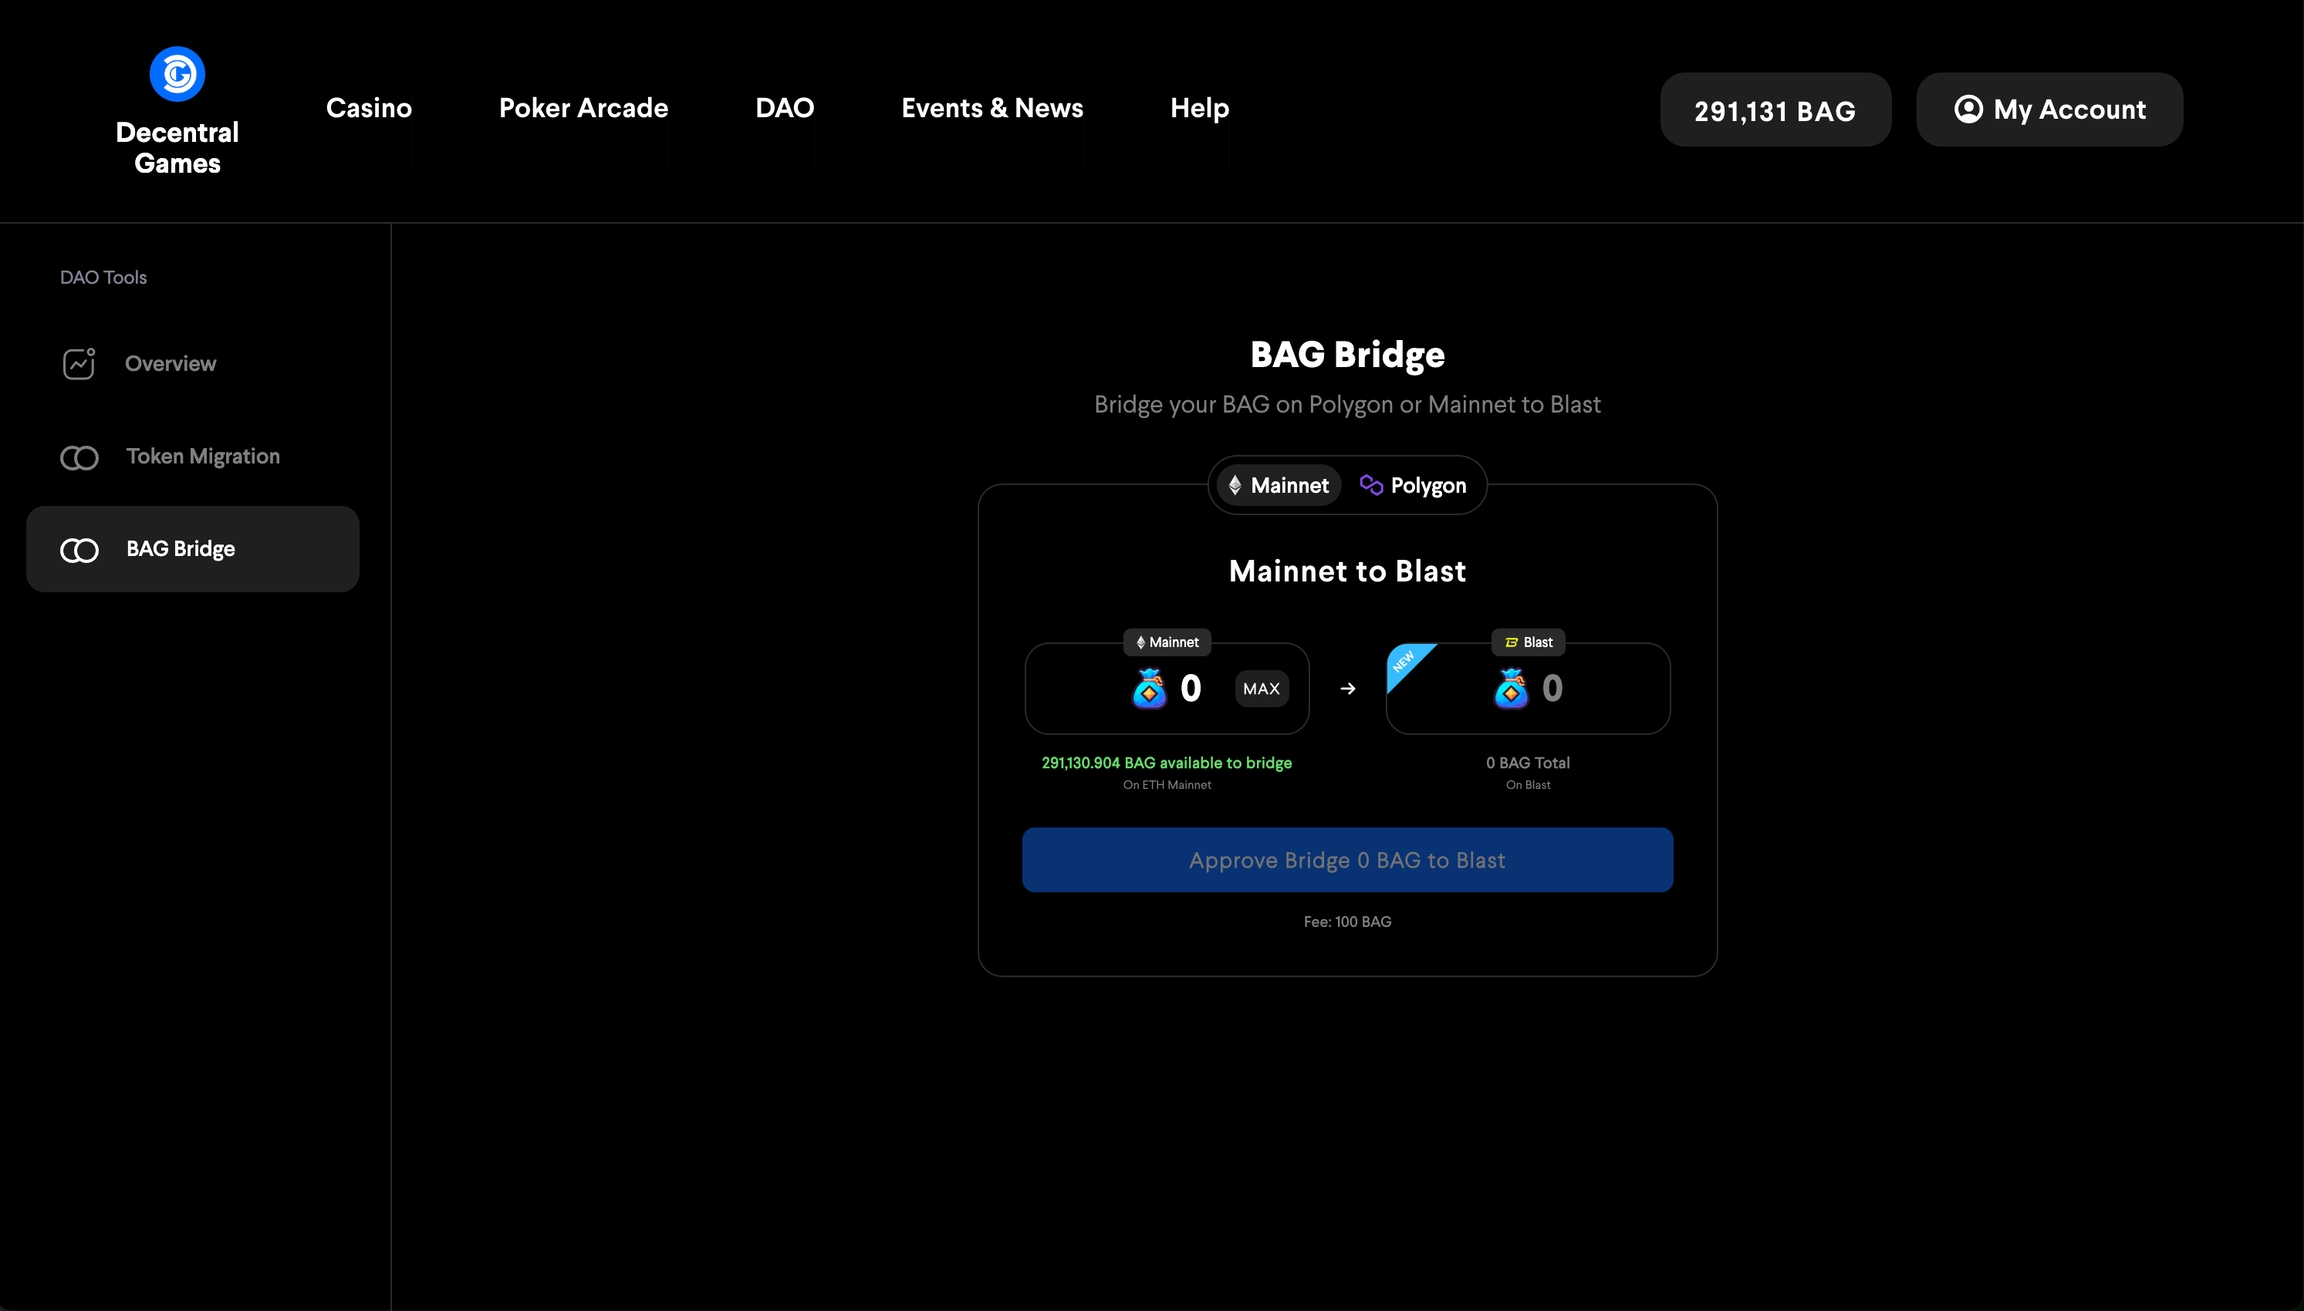Screen dimensions: 2304x1311
Task: Click the arrow between Mainnet and Blast
Action: pyautogui.click(x=1348, y=689)
